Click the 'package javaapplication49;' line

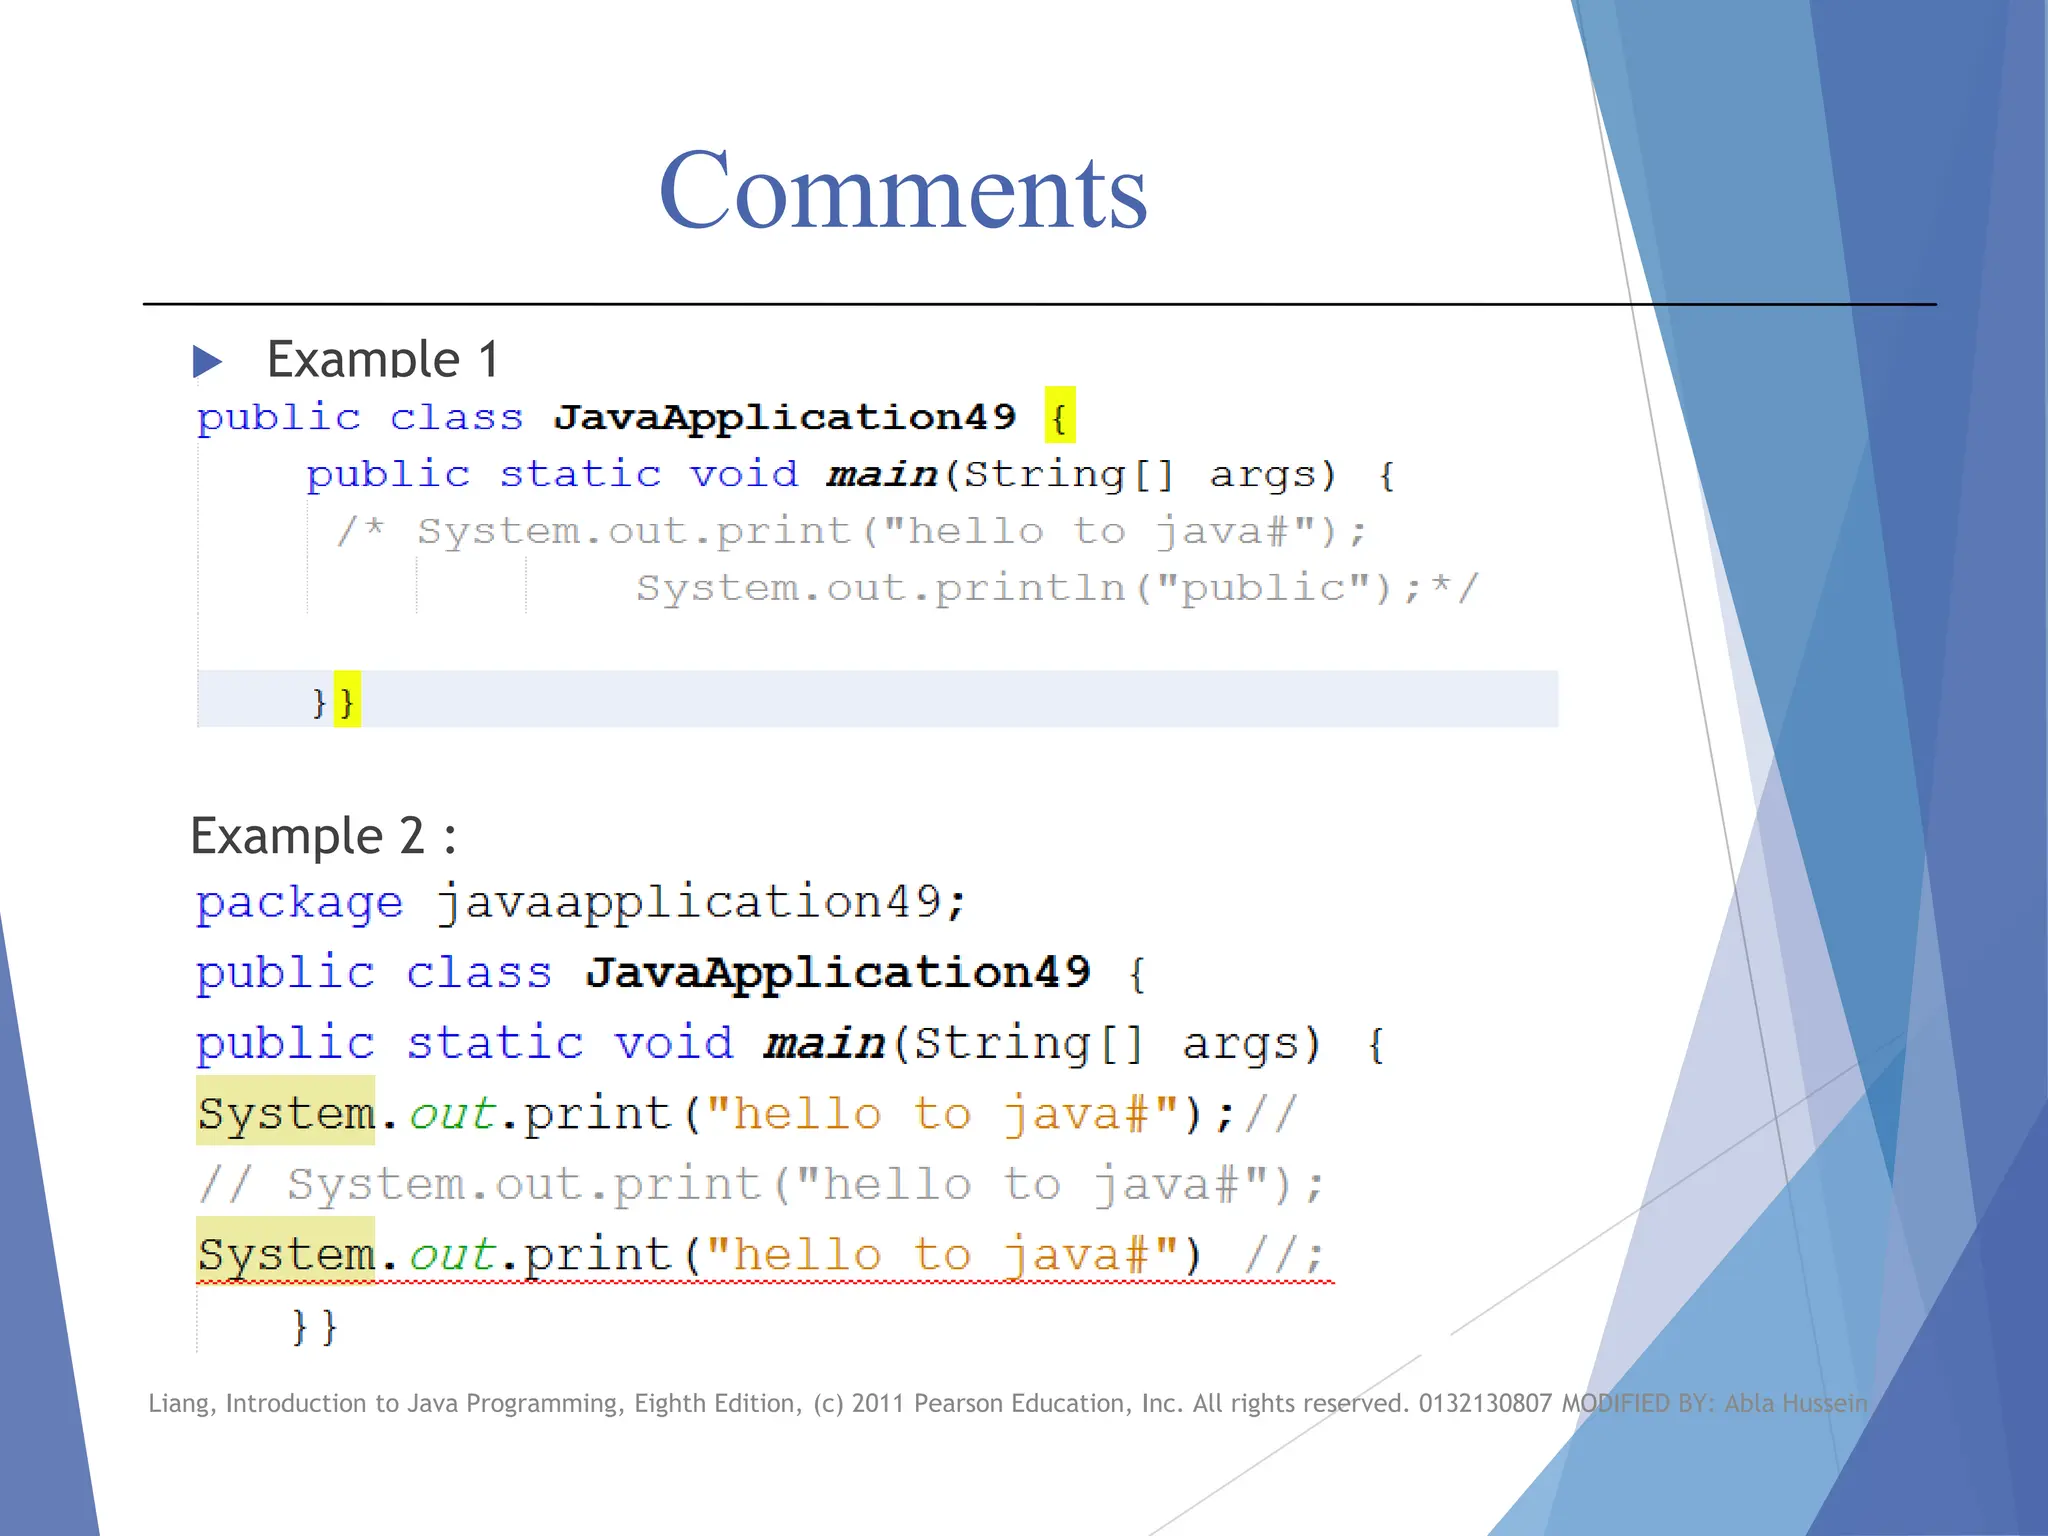coord(581,904)
